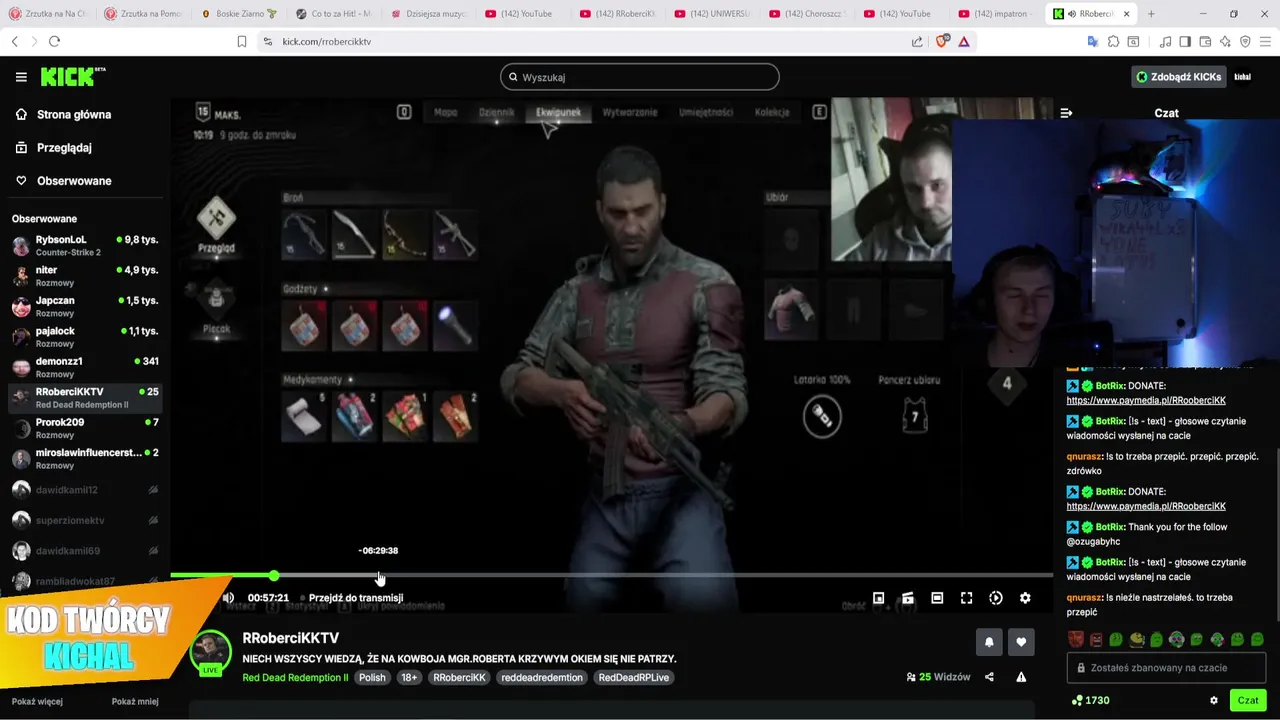This screenshot has width=1280, height=720.
Task: Open Prorok209 channel in followed list
Action: [85, 428]
